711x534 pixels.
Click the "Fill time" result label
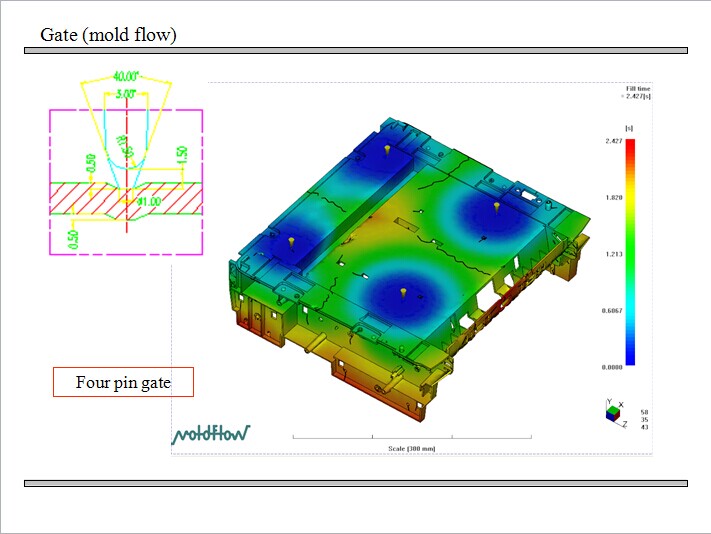[638, 89]
